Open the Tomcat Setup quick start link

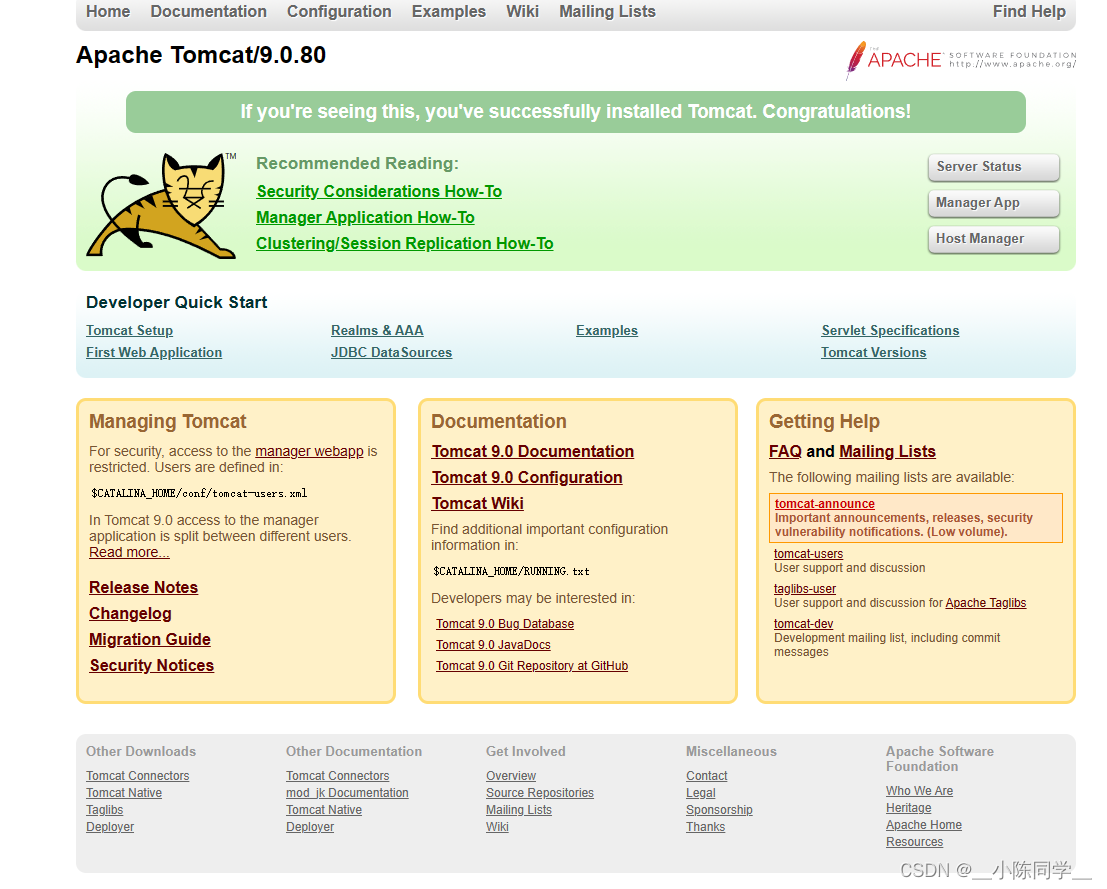129,330
